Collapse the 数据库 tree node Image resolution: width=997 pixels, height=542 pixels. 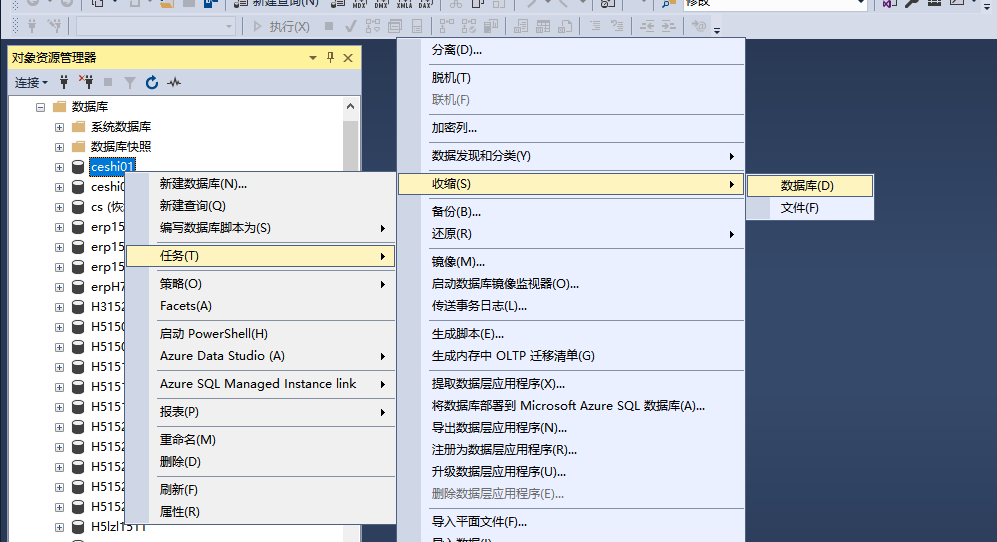tap(41, 107)
